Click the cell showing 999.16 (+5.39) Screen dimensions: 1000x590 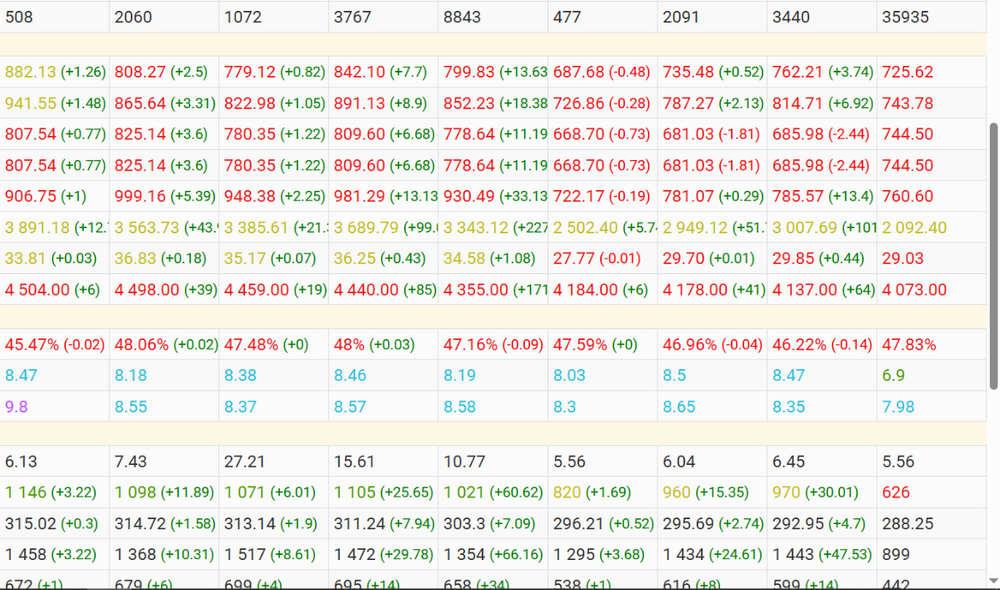[164, 196]
